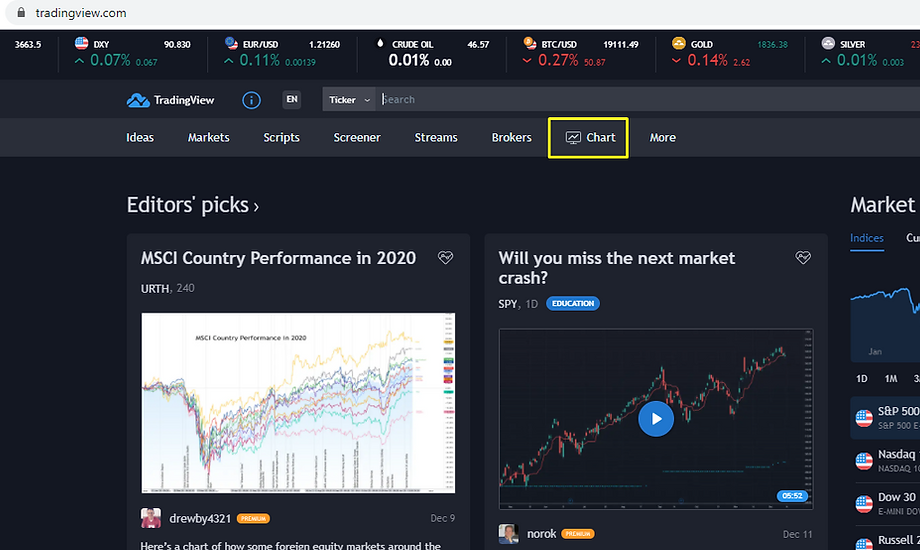Viewport: 920px width, 550px height.
Task: Open the Scripts menu
Action: pyautogui.click(x=281, y=137)
